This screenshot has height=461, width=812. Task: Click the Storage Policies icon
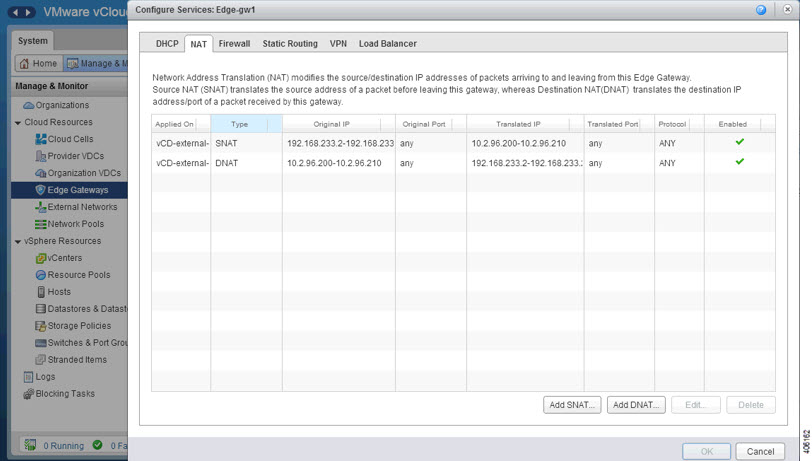[x=40, y=326]
